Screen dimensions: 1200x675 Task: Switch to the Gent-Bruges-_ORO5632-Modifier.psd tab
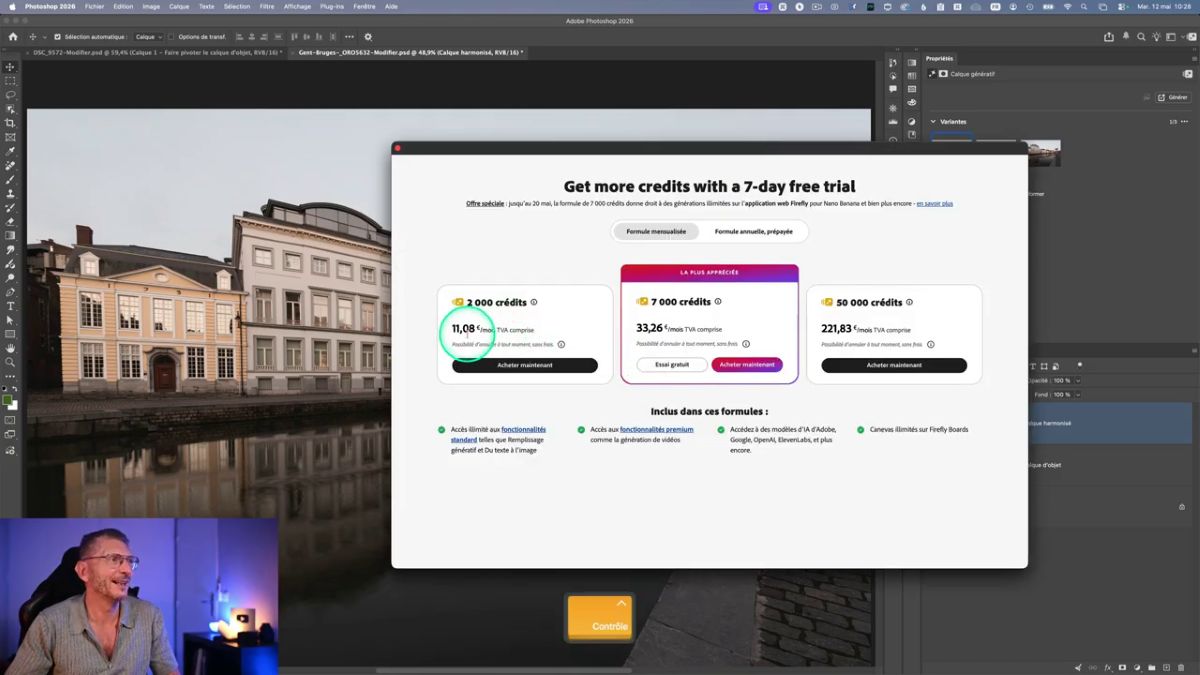(411, 52)
